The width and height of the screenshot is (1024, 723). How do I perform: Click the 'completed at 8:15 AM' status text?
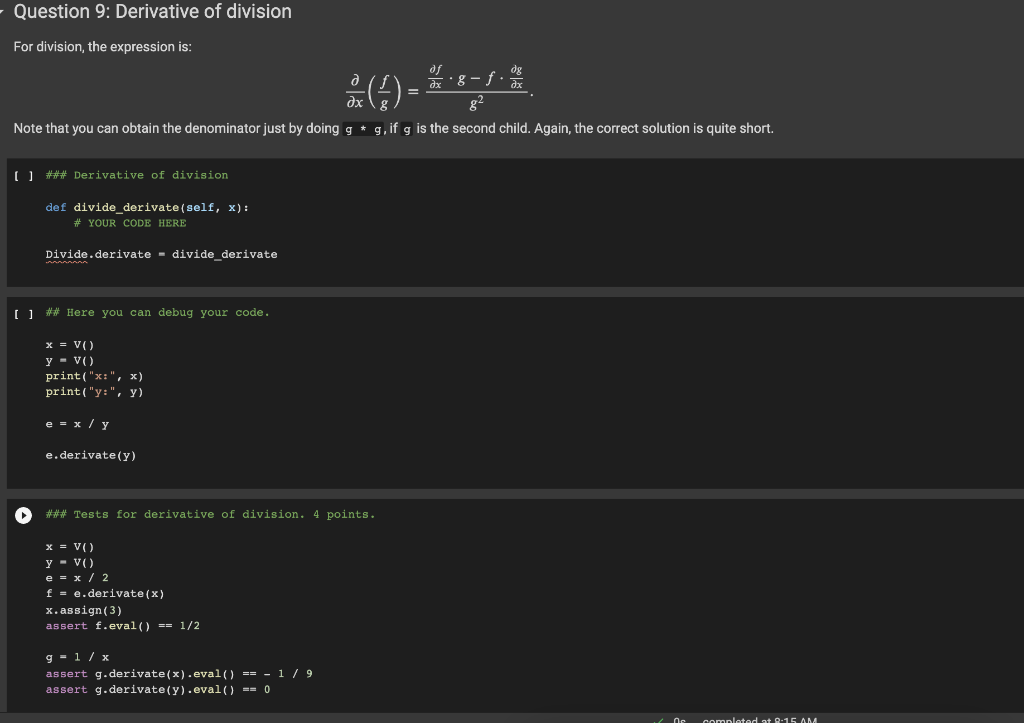tap(760, 719)
